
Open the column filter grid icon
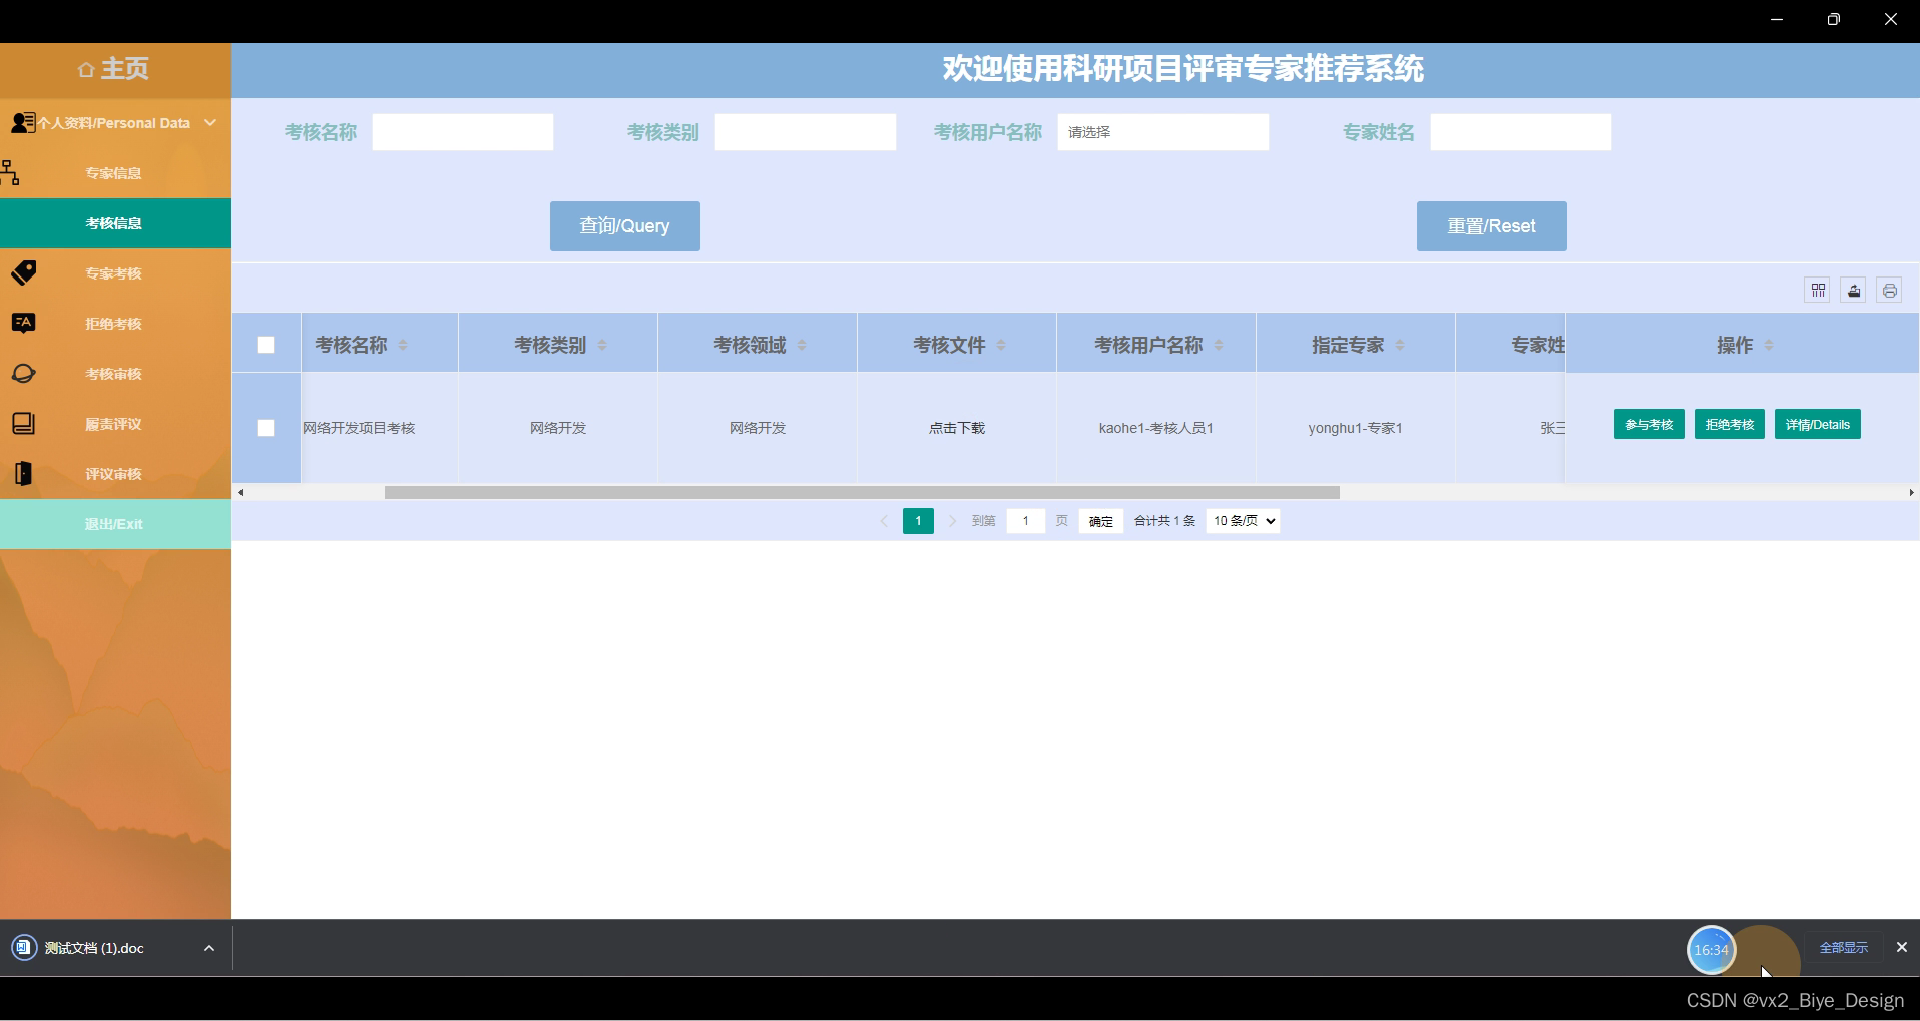tap(1818, 290)
